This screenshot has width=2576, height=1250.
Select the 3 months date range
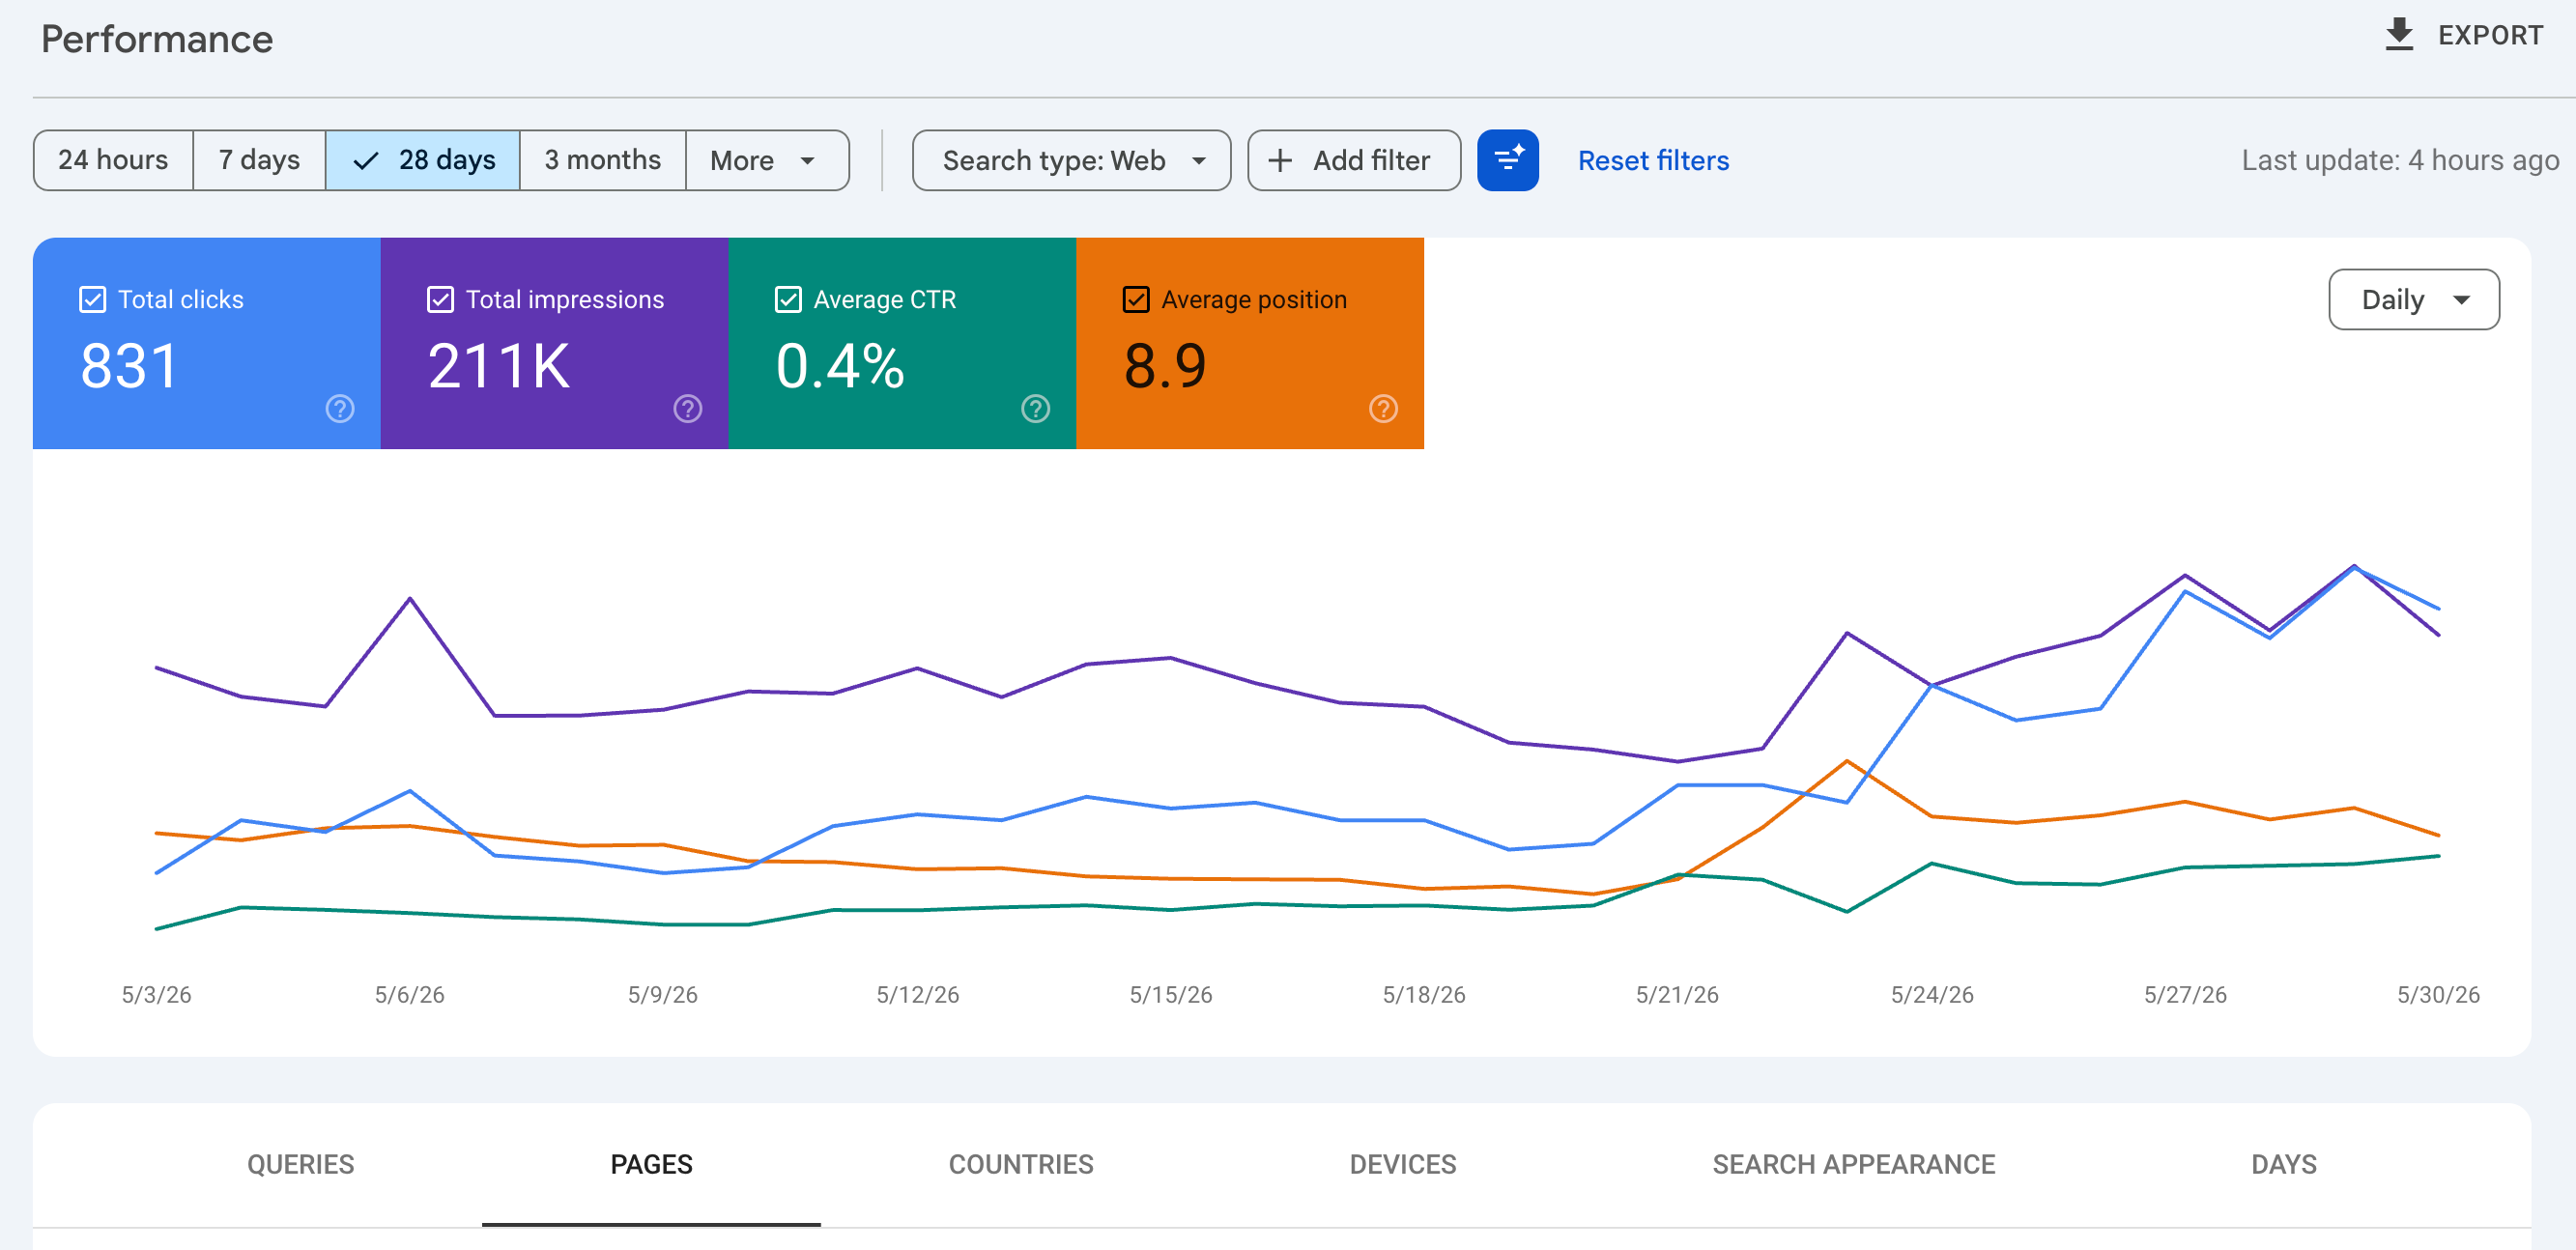[603, 160]
